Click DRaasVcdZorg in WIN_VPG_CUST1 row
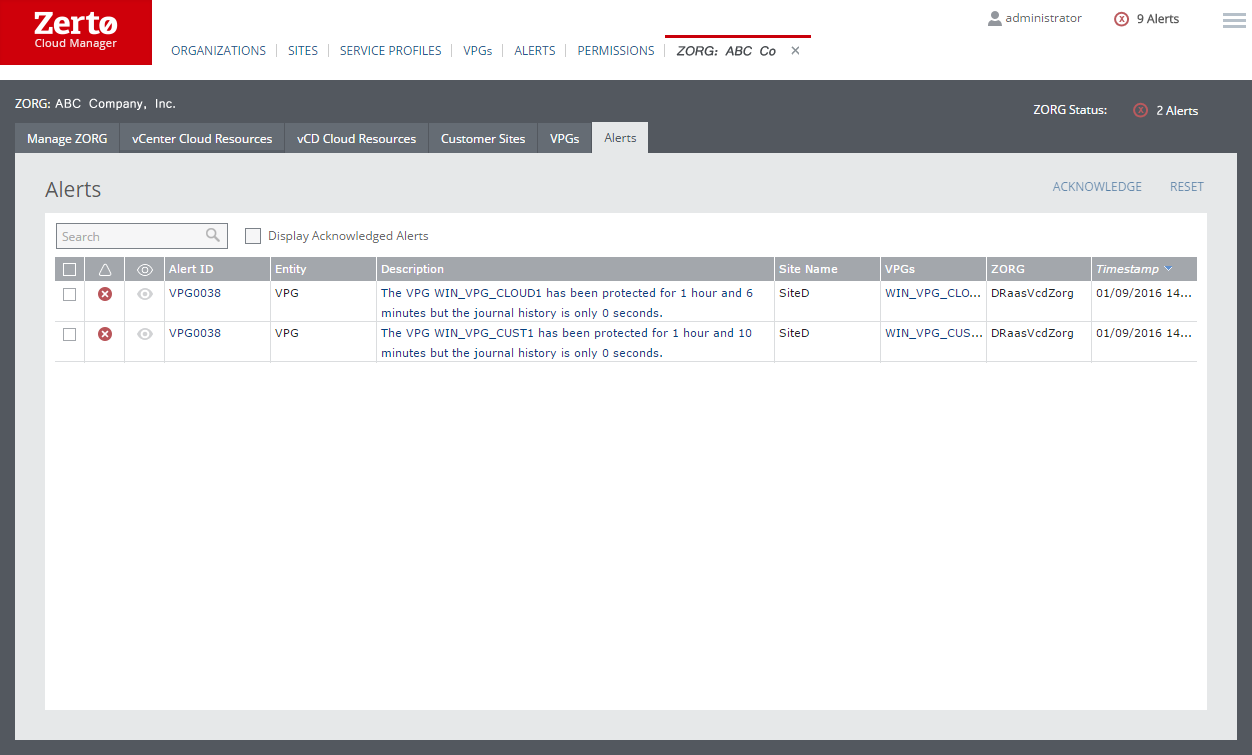 (x=1033, y=334)
